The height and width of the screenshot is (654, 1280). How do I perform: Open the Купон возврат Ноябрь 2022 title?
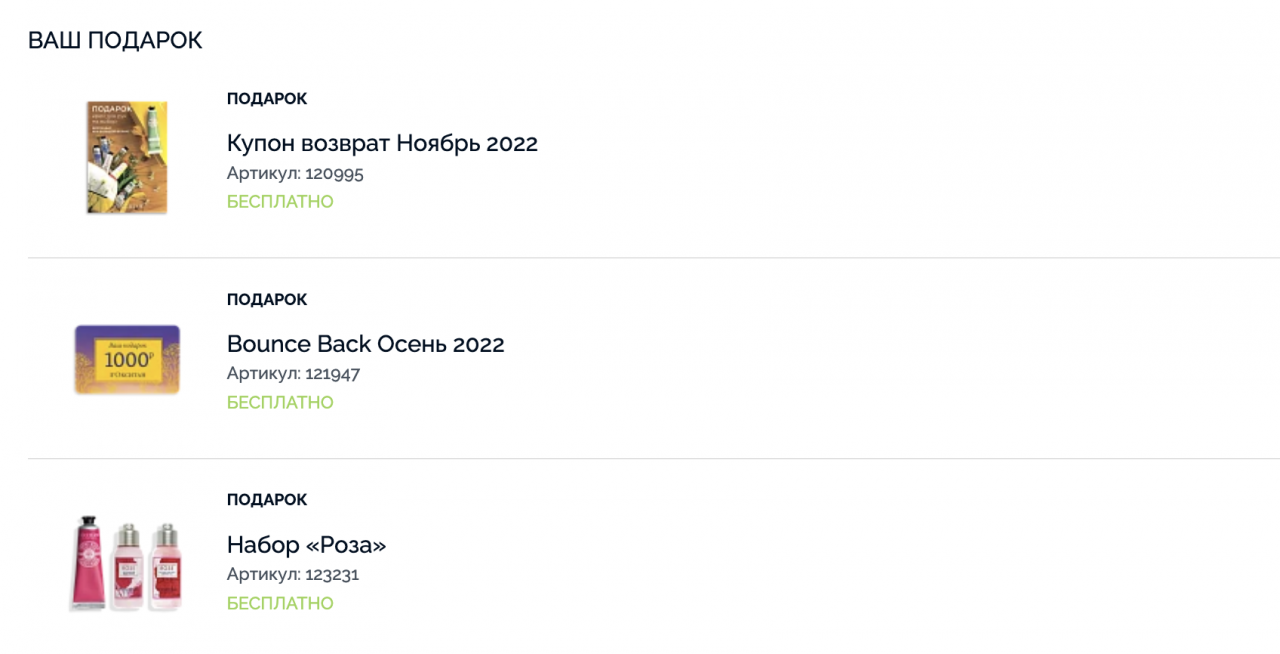coord(382,143)
